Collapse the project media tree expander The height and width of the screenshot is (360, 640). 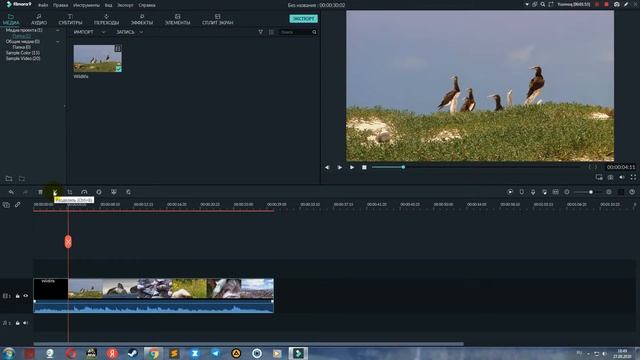point(58,30)
